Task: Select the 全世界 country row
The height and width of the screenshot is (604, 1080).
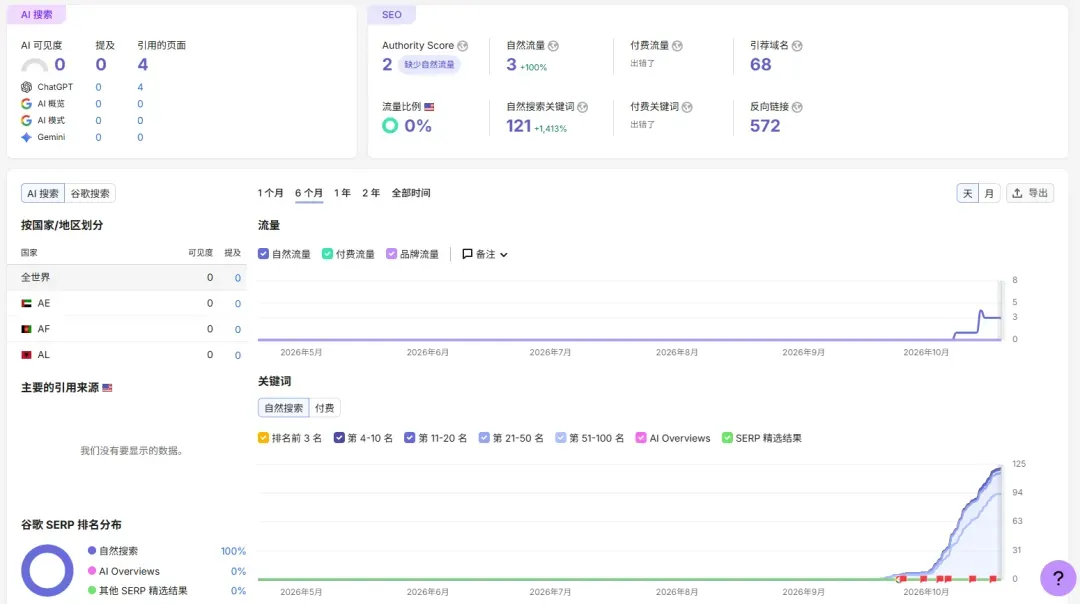Action: pyautogui.click(x=127, y=278)
